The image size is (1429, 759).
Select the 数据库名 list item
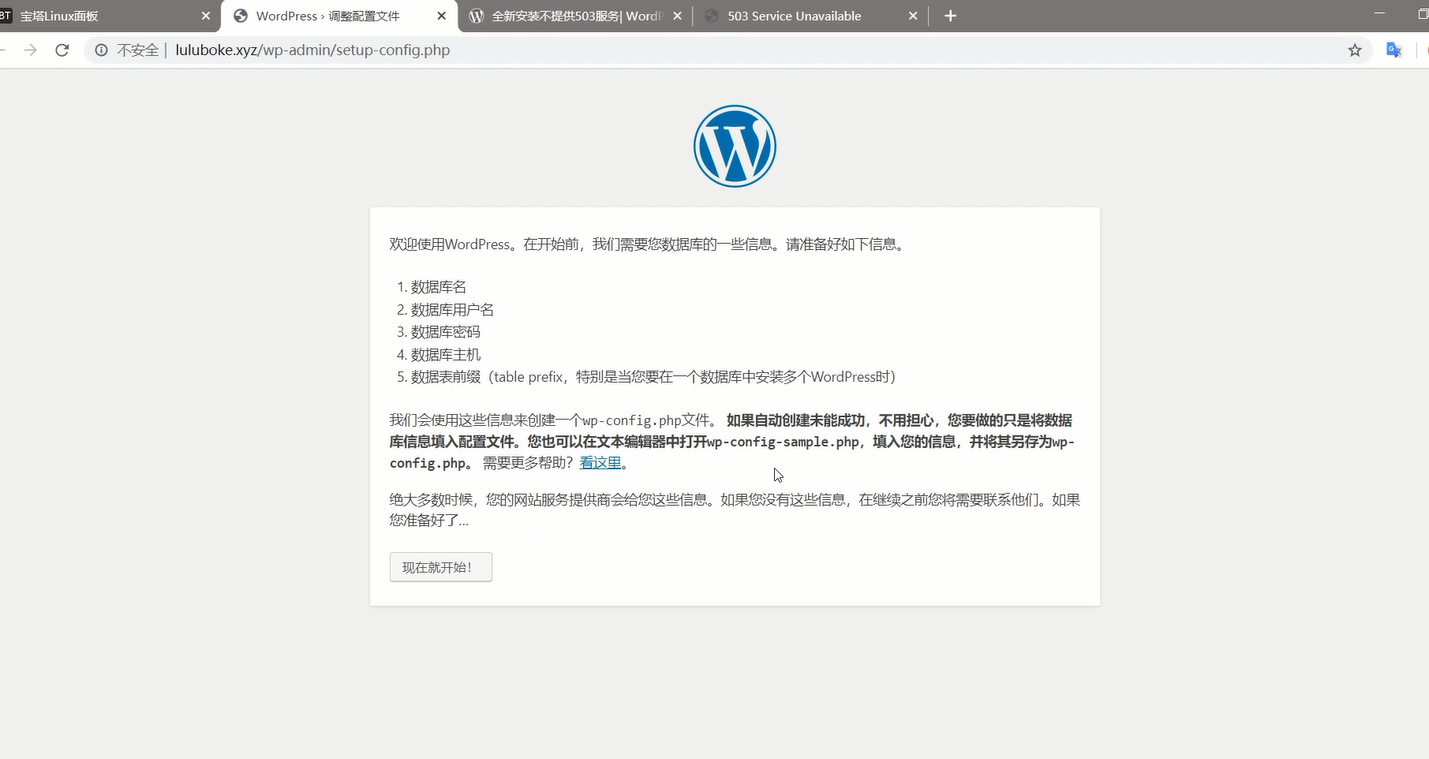click(439, 287)
